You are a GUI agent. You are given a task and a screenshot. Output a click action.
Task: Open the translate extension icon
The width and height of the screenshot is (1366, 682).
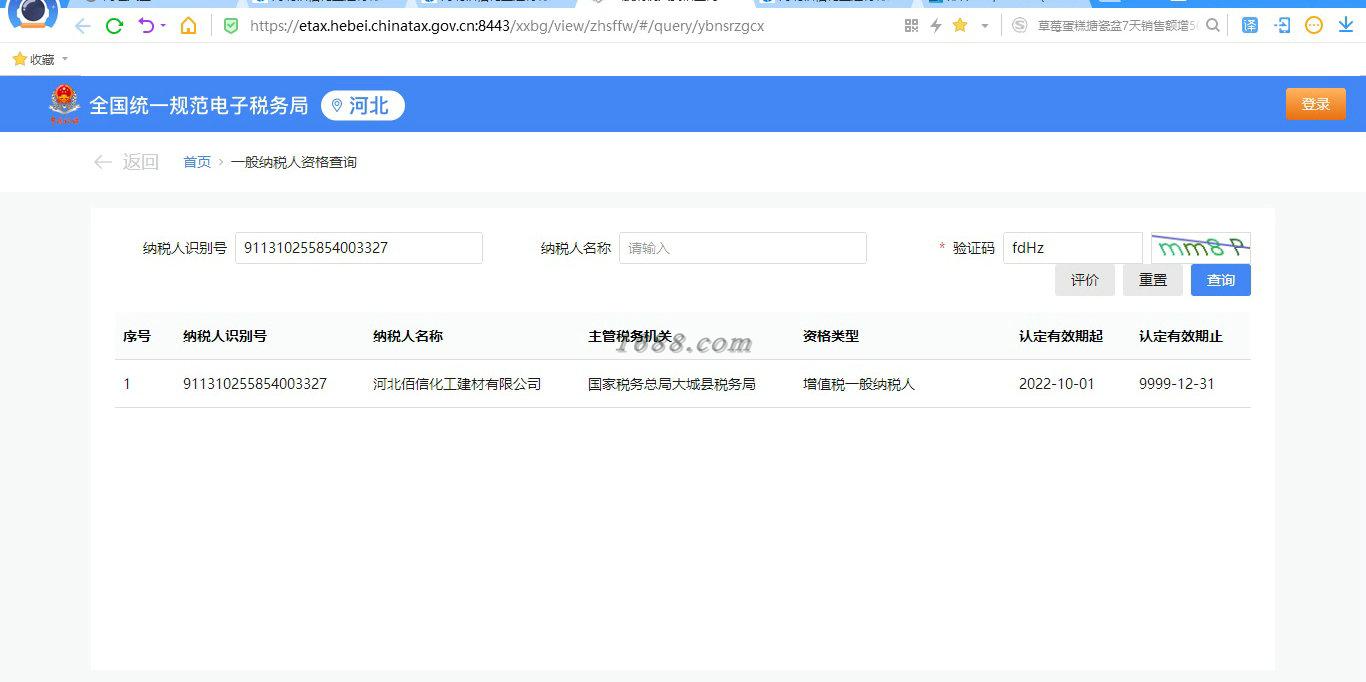(1250, 26)
